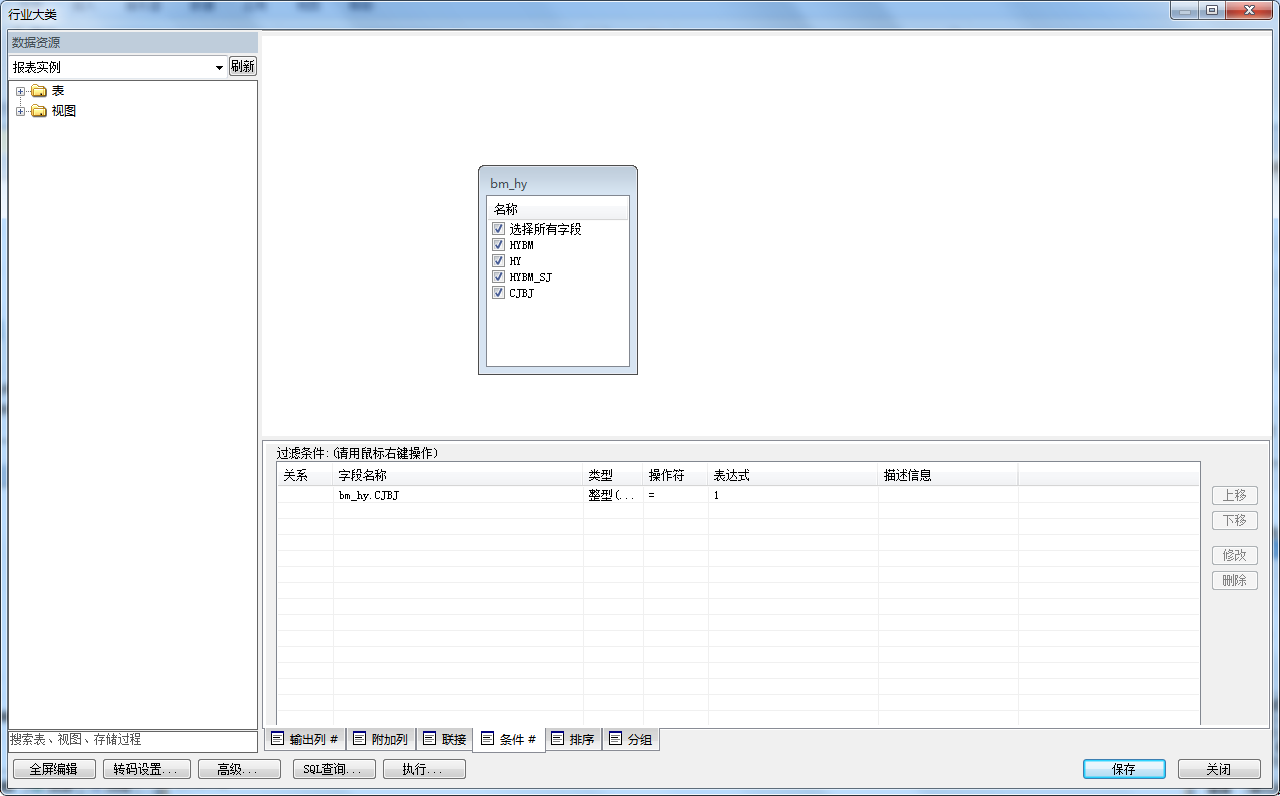Toggle the HYBM_SJ field checkbox
Image resolution: width=1280 pixels, height=796 pixels.
[x=498, y=277]
